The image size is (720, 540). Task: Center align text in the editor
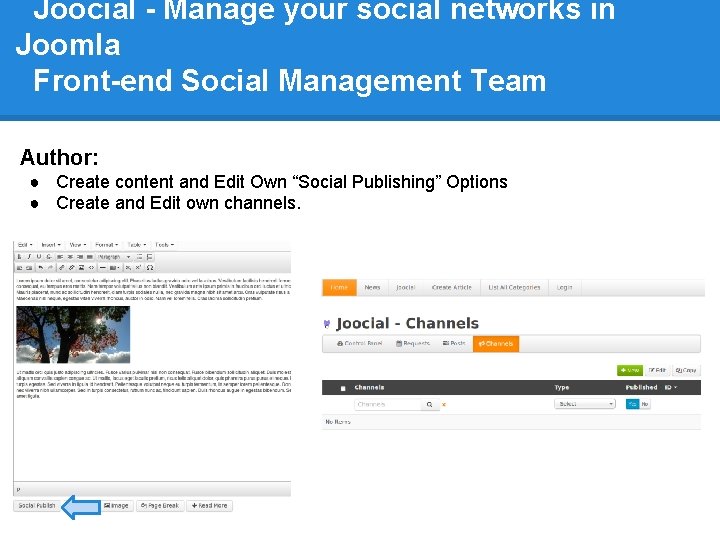click(70, 257)
